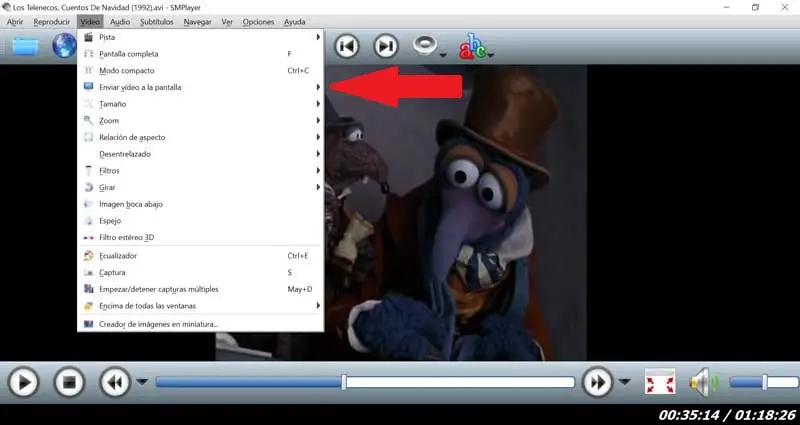This screenshot has width=800, height=425.
Task: Click the Stop button
Action: [69, 382]
